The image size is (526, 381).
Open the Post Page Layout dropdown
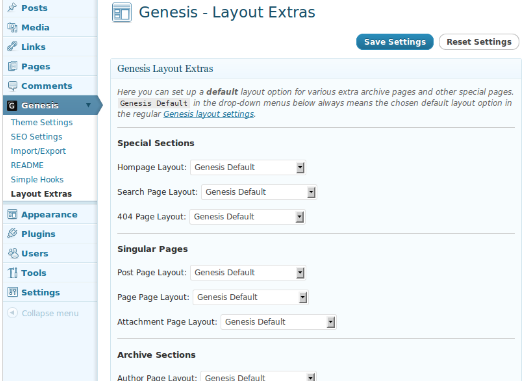248,273
